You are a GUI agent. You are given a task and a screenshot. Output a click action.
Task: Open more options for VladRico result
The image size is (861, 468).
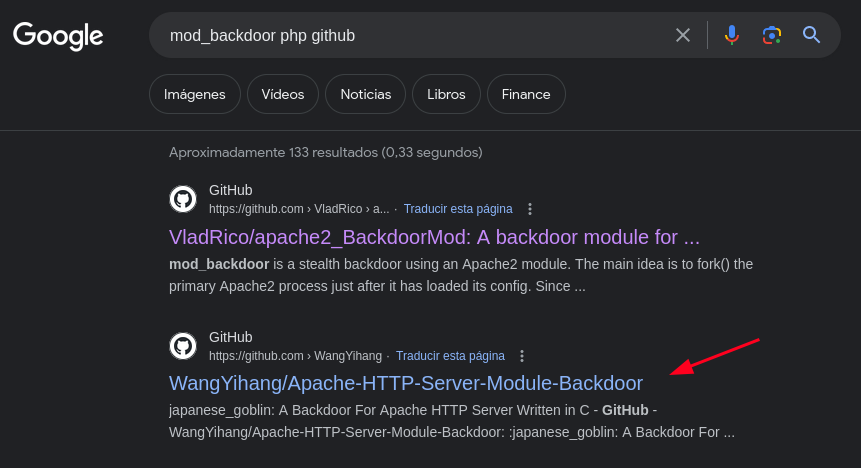click(x=530, y=209)
